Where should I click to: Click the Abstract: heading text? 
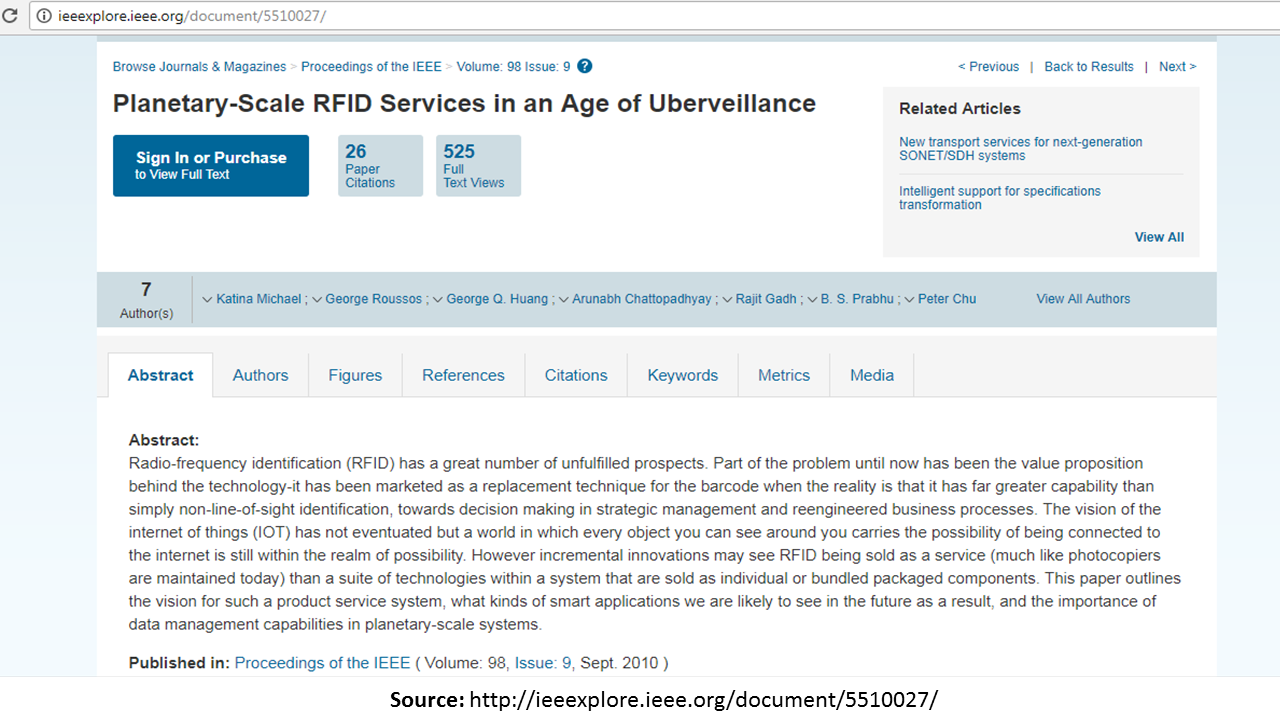tap(164, 440)
